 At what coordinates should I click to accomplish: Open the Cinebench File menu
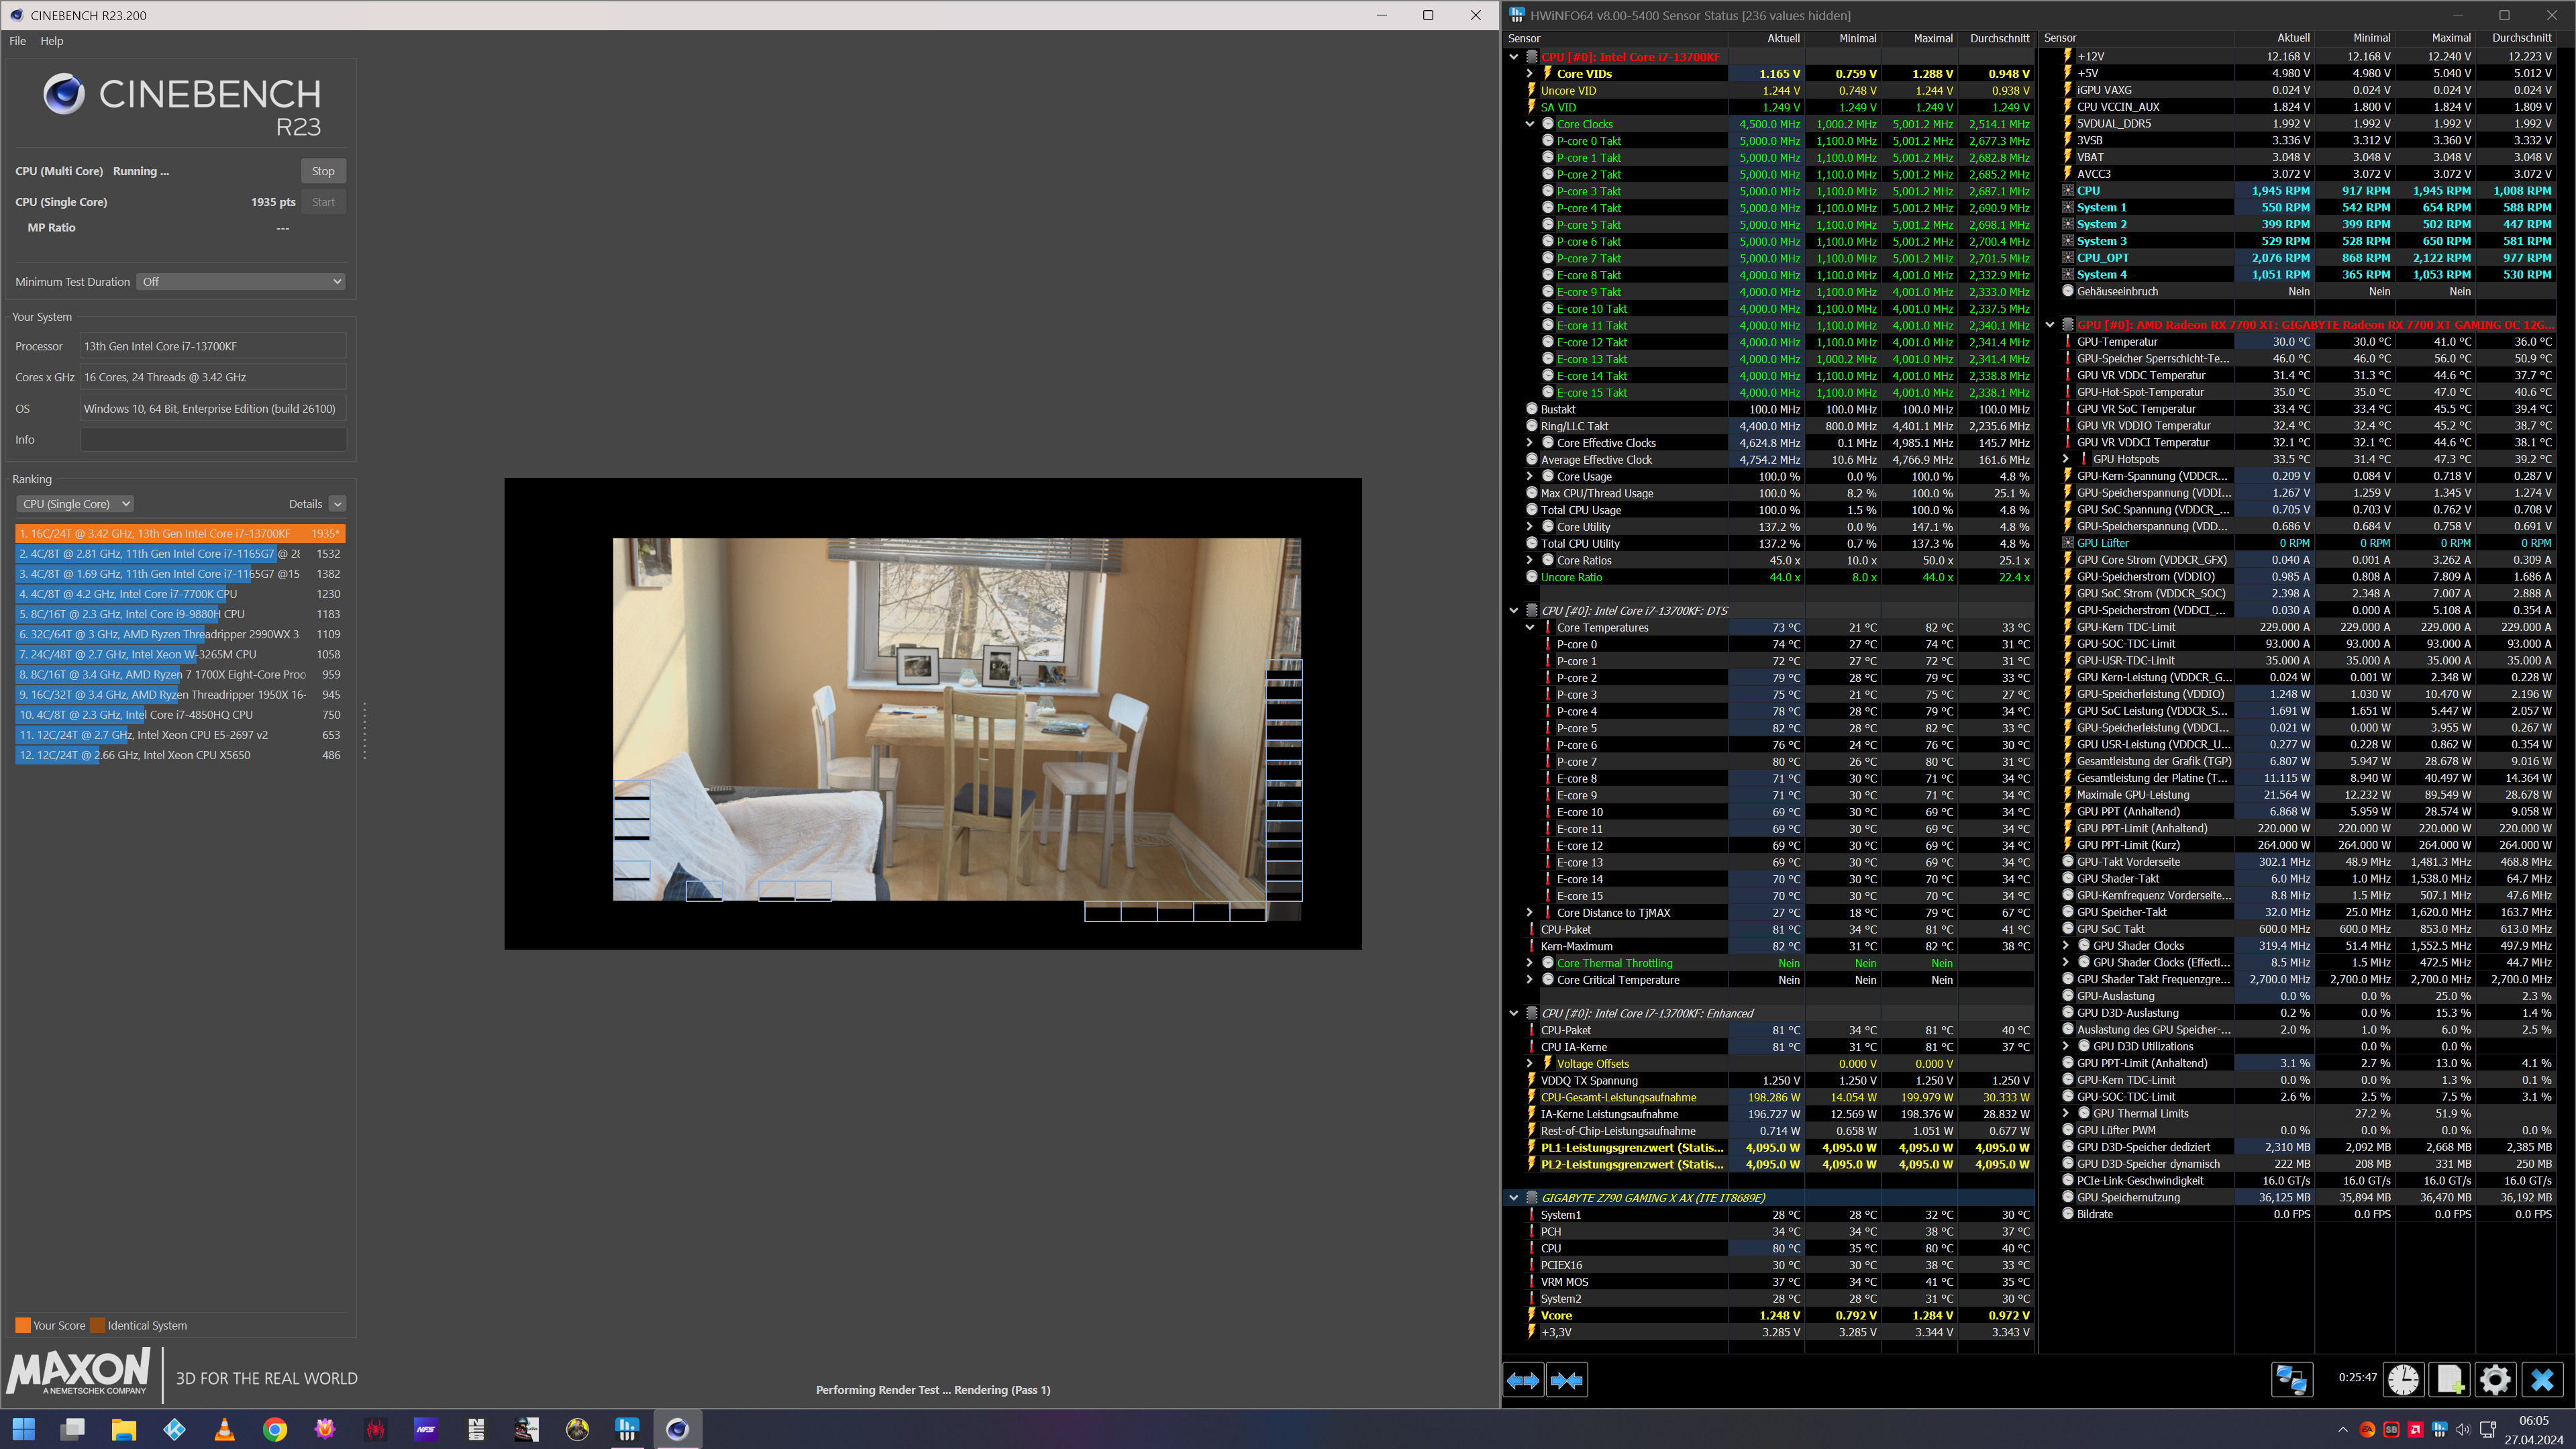pos(18,41)
